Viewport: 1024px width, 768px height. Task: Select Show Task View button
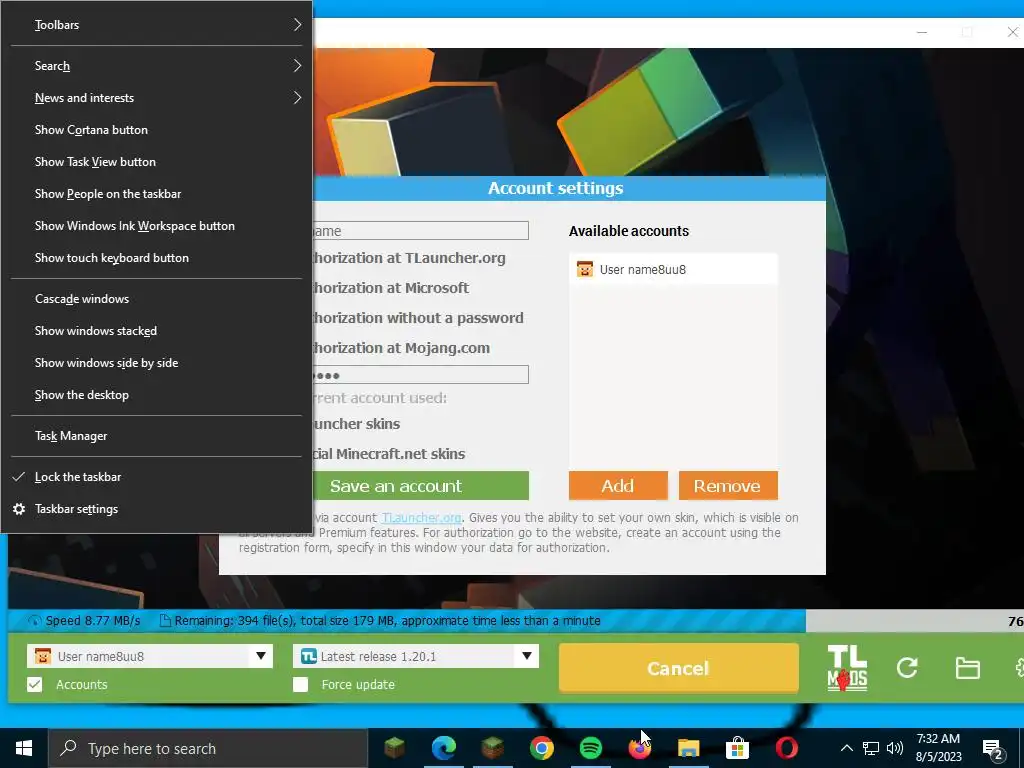pyautogui.click(x=157, y=162)
